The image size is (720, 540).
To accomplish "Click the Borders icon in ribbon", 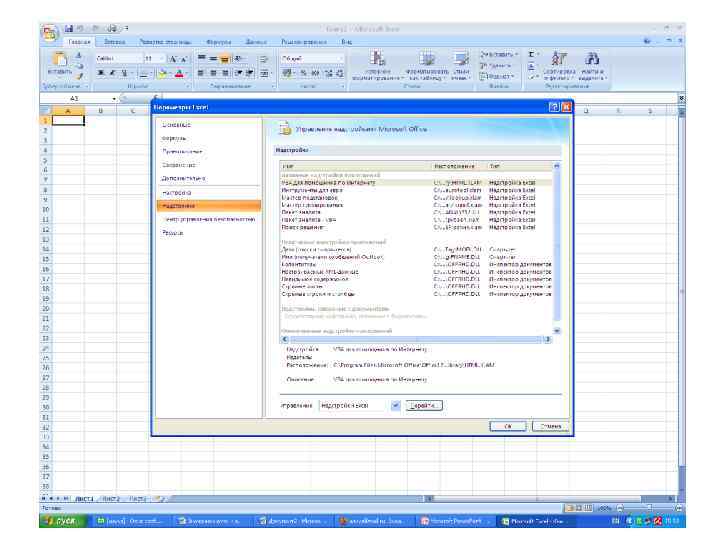I will point(144,73).
